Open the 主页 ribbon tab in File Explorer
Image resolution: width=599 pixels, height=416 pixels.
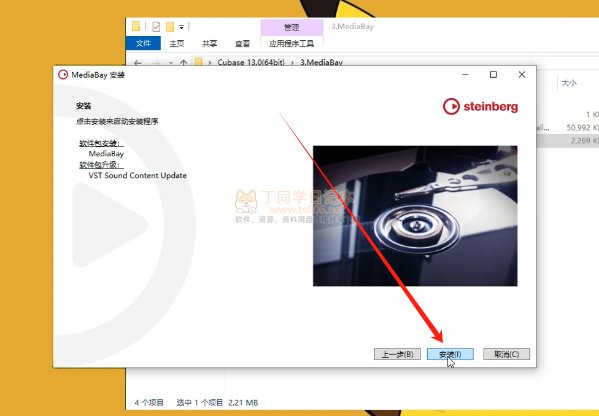click(176, 44)
